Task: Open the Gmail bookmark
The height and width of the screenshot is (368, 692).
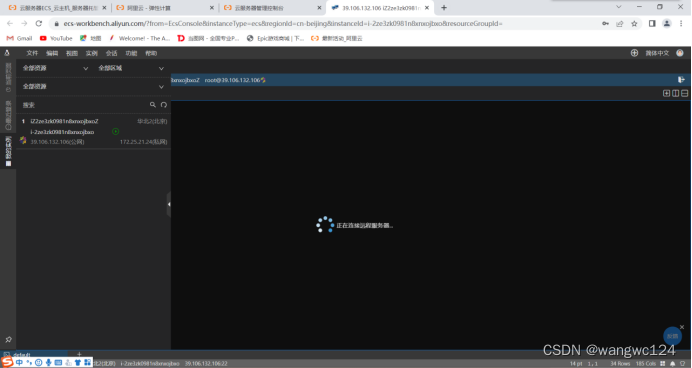Action: tap(19, 38)
